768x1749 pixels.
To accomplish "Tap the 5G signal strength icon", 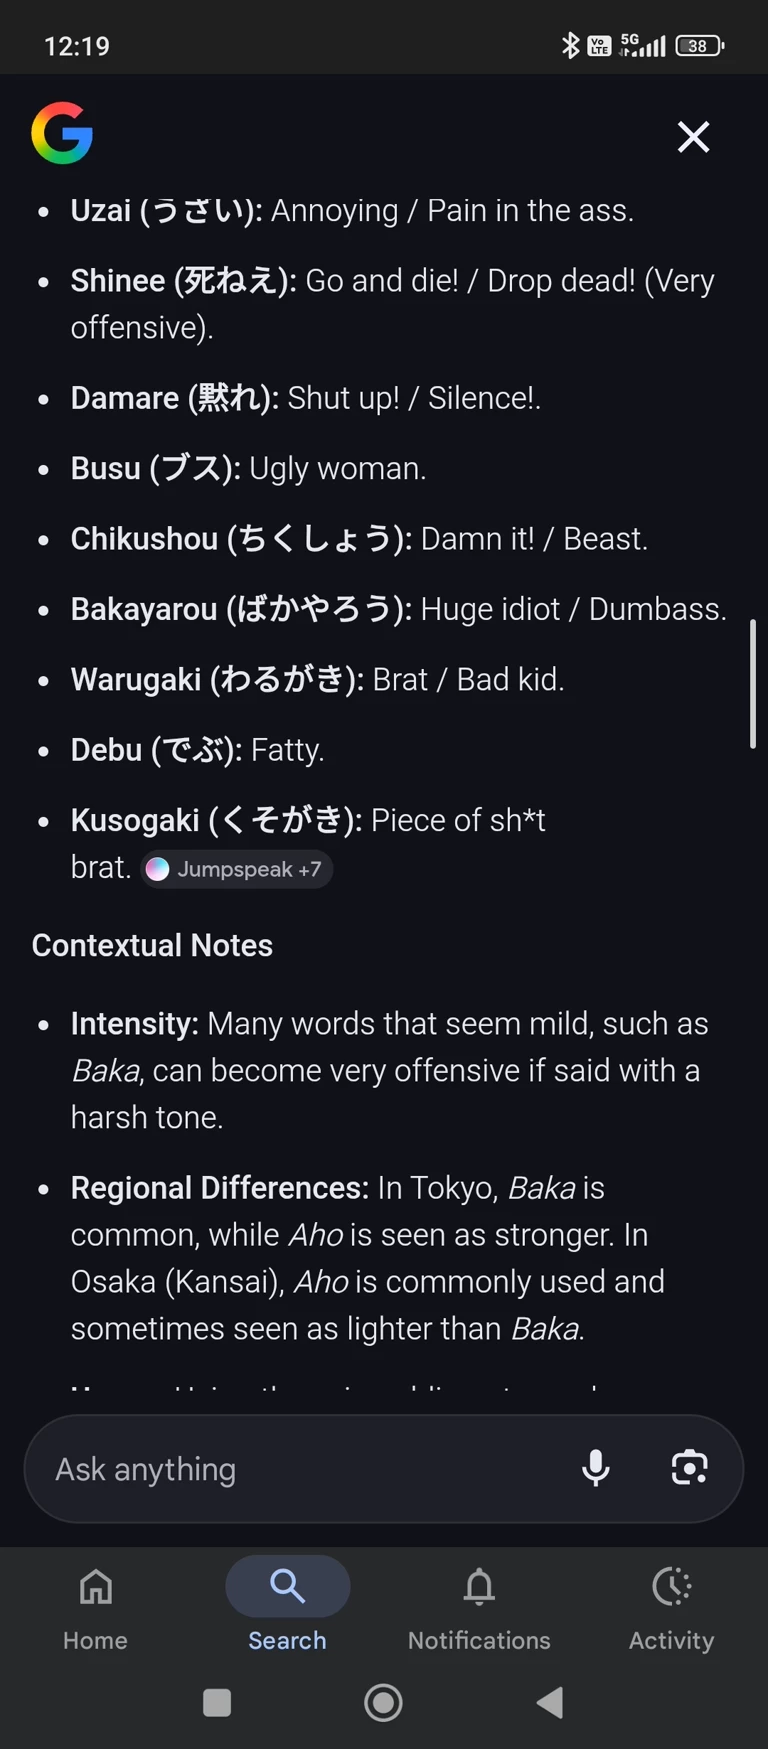I will coord(643,45).
